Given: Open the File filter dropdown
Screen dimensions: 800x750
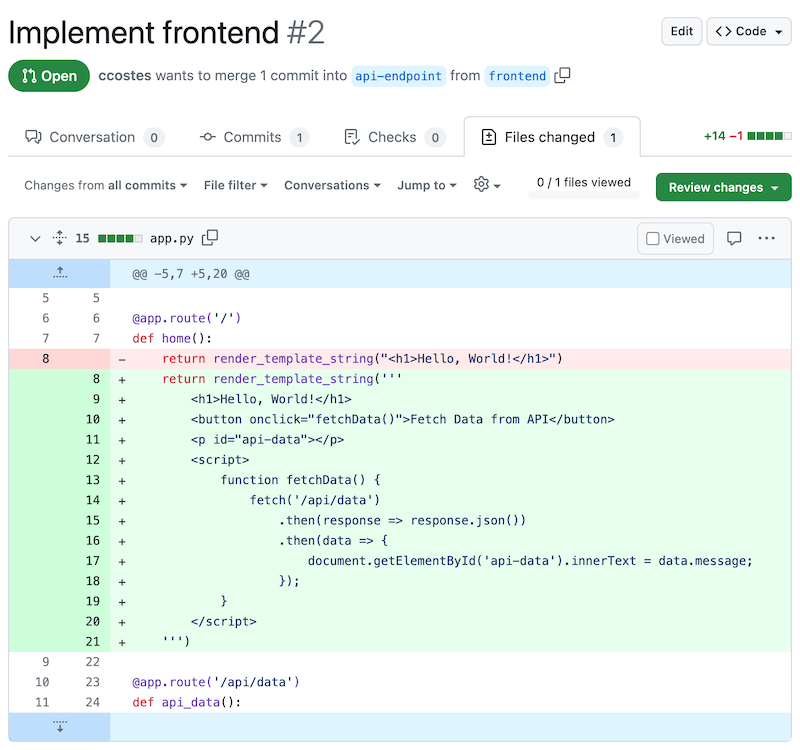Looking at the screenshot, I should pyautogui.click(x=235, y=185).
